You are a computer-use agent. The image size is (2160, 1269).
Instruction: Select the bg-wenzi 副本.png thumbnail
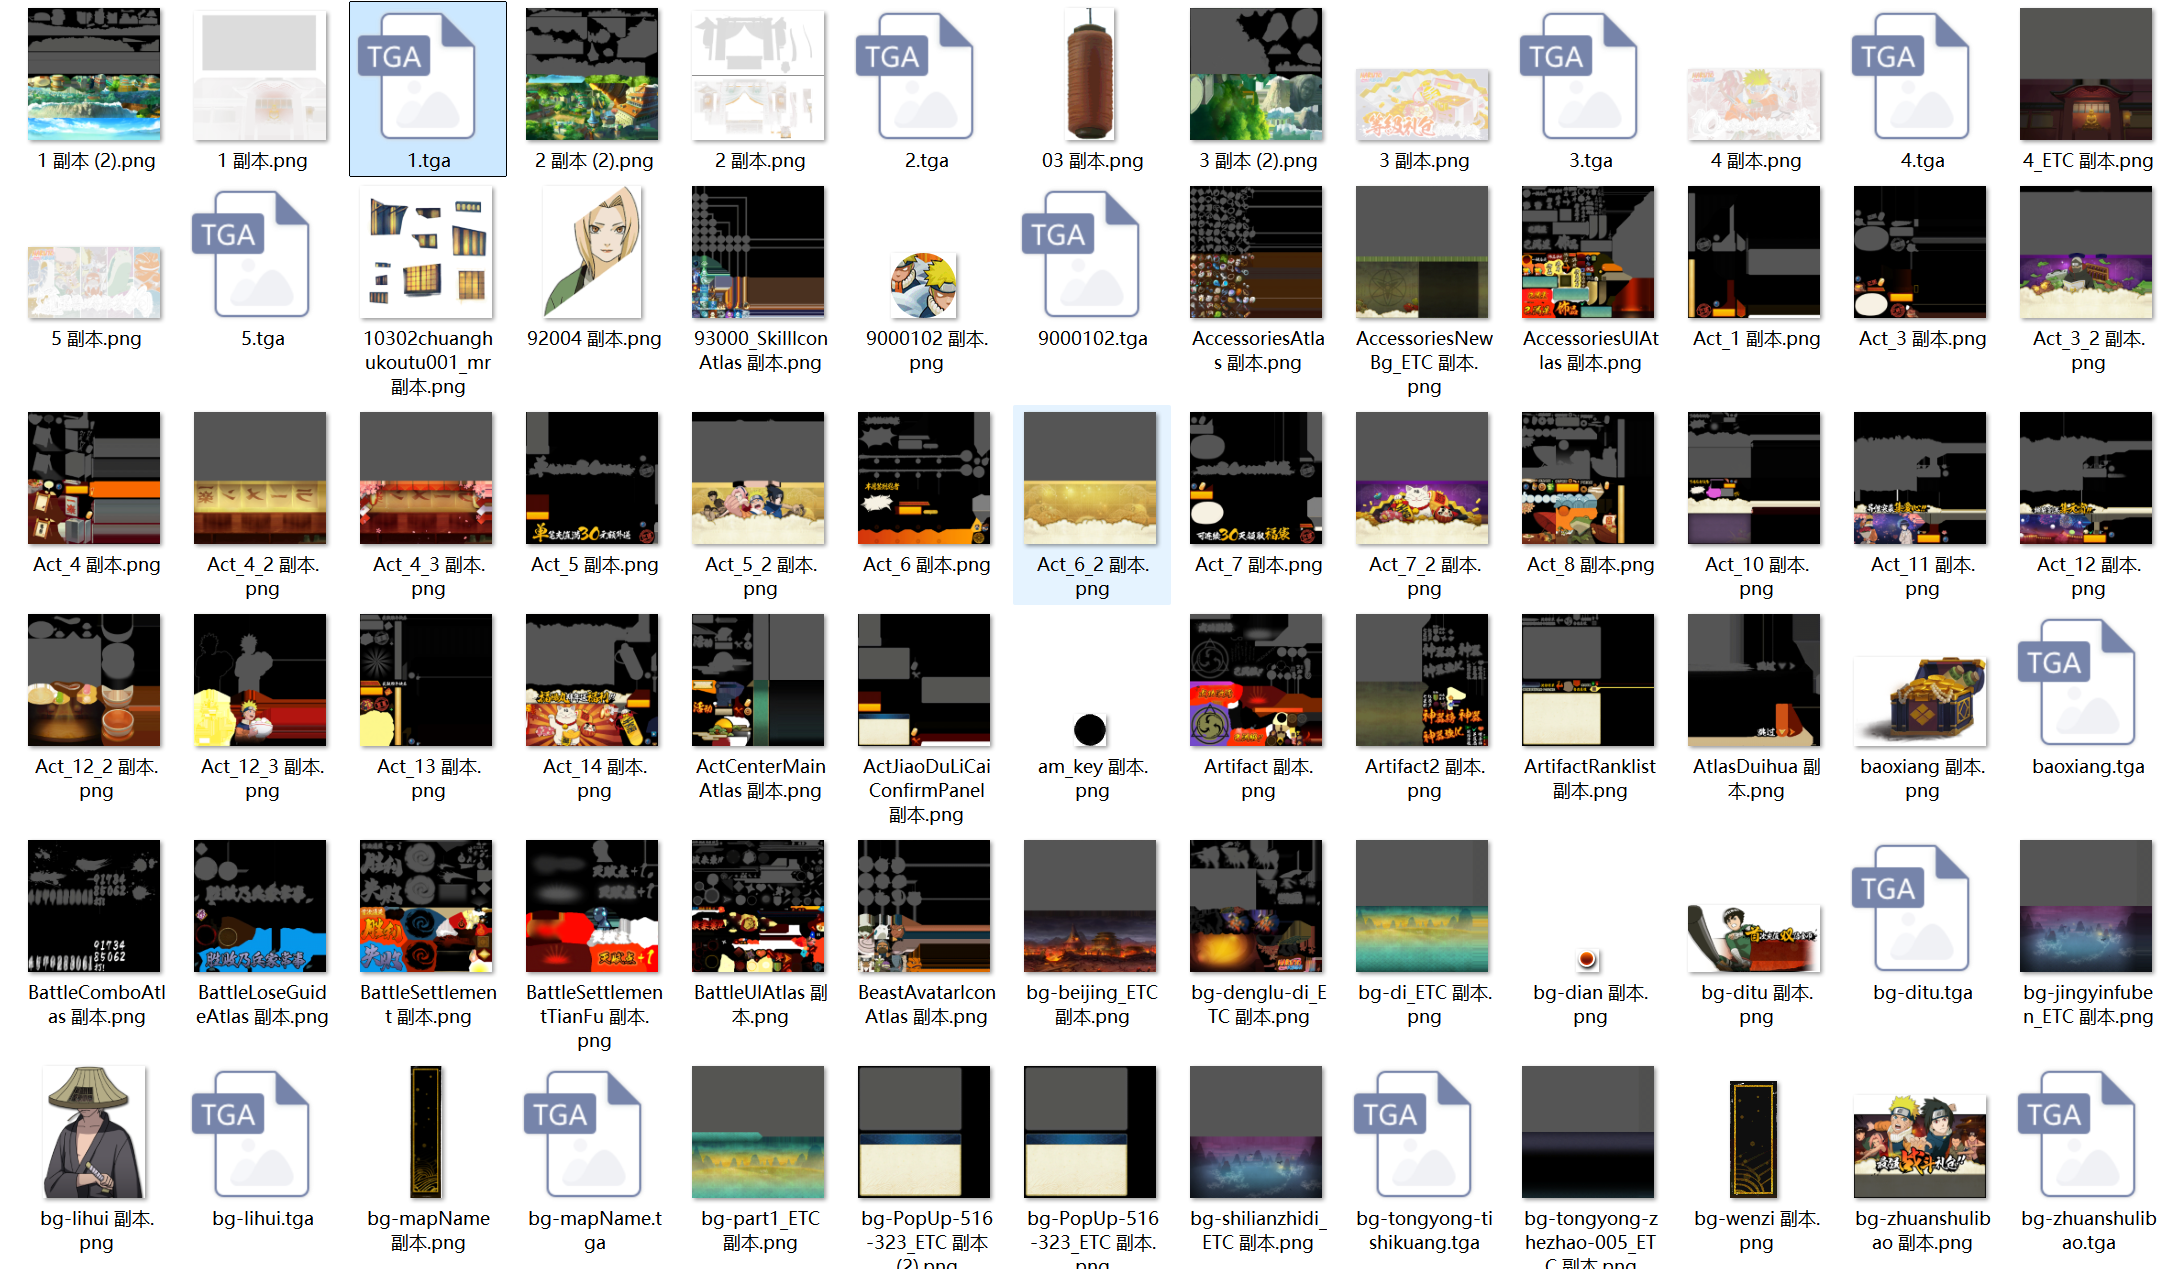(1754, 1139)
